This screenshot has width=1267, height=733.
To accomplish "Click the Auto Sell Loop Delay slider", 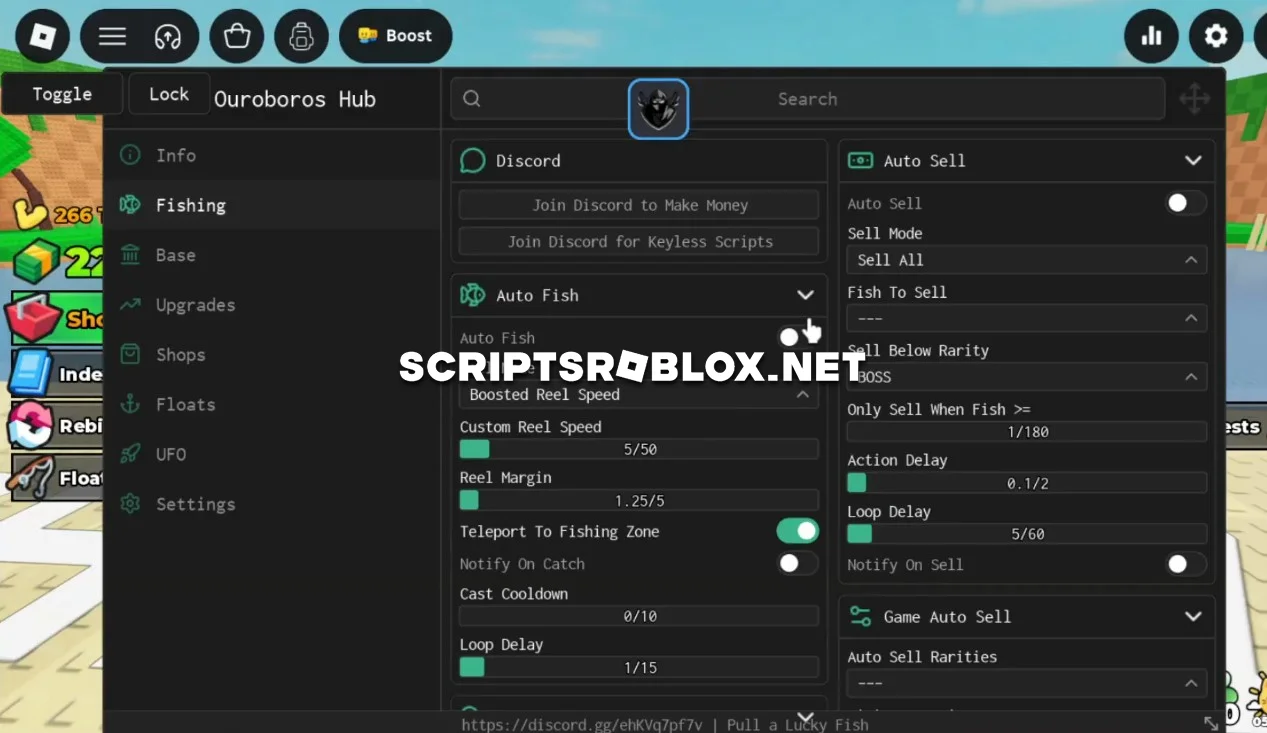I will point(1027,534).
